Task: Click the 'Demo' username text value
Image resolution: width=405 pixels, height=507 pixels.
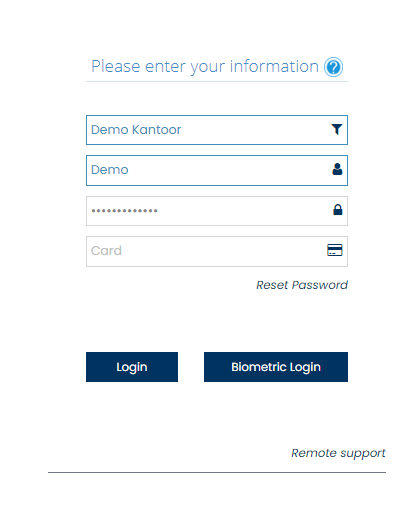Action: click(110, 170)
